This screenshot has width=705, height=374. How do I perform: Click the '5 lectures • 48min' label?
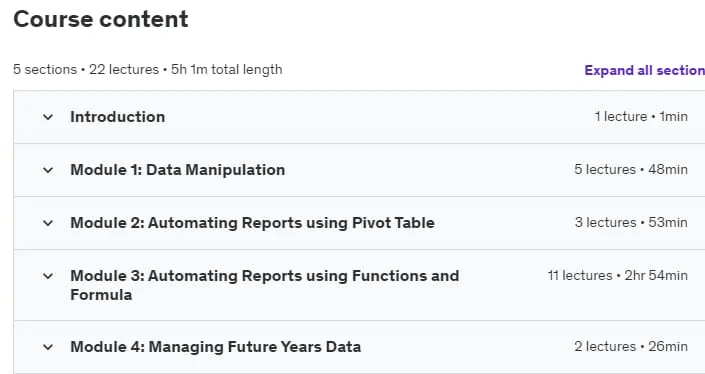tap(631, 169)
